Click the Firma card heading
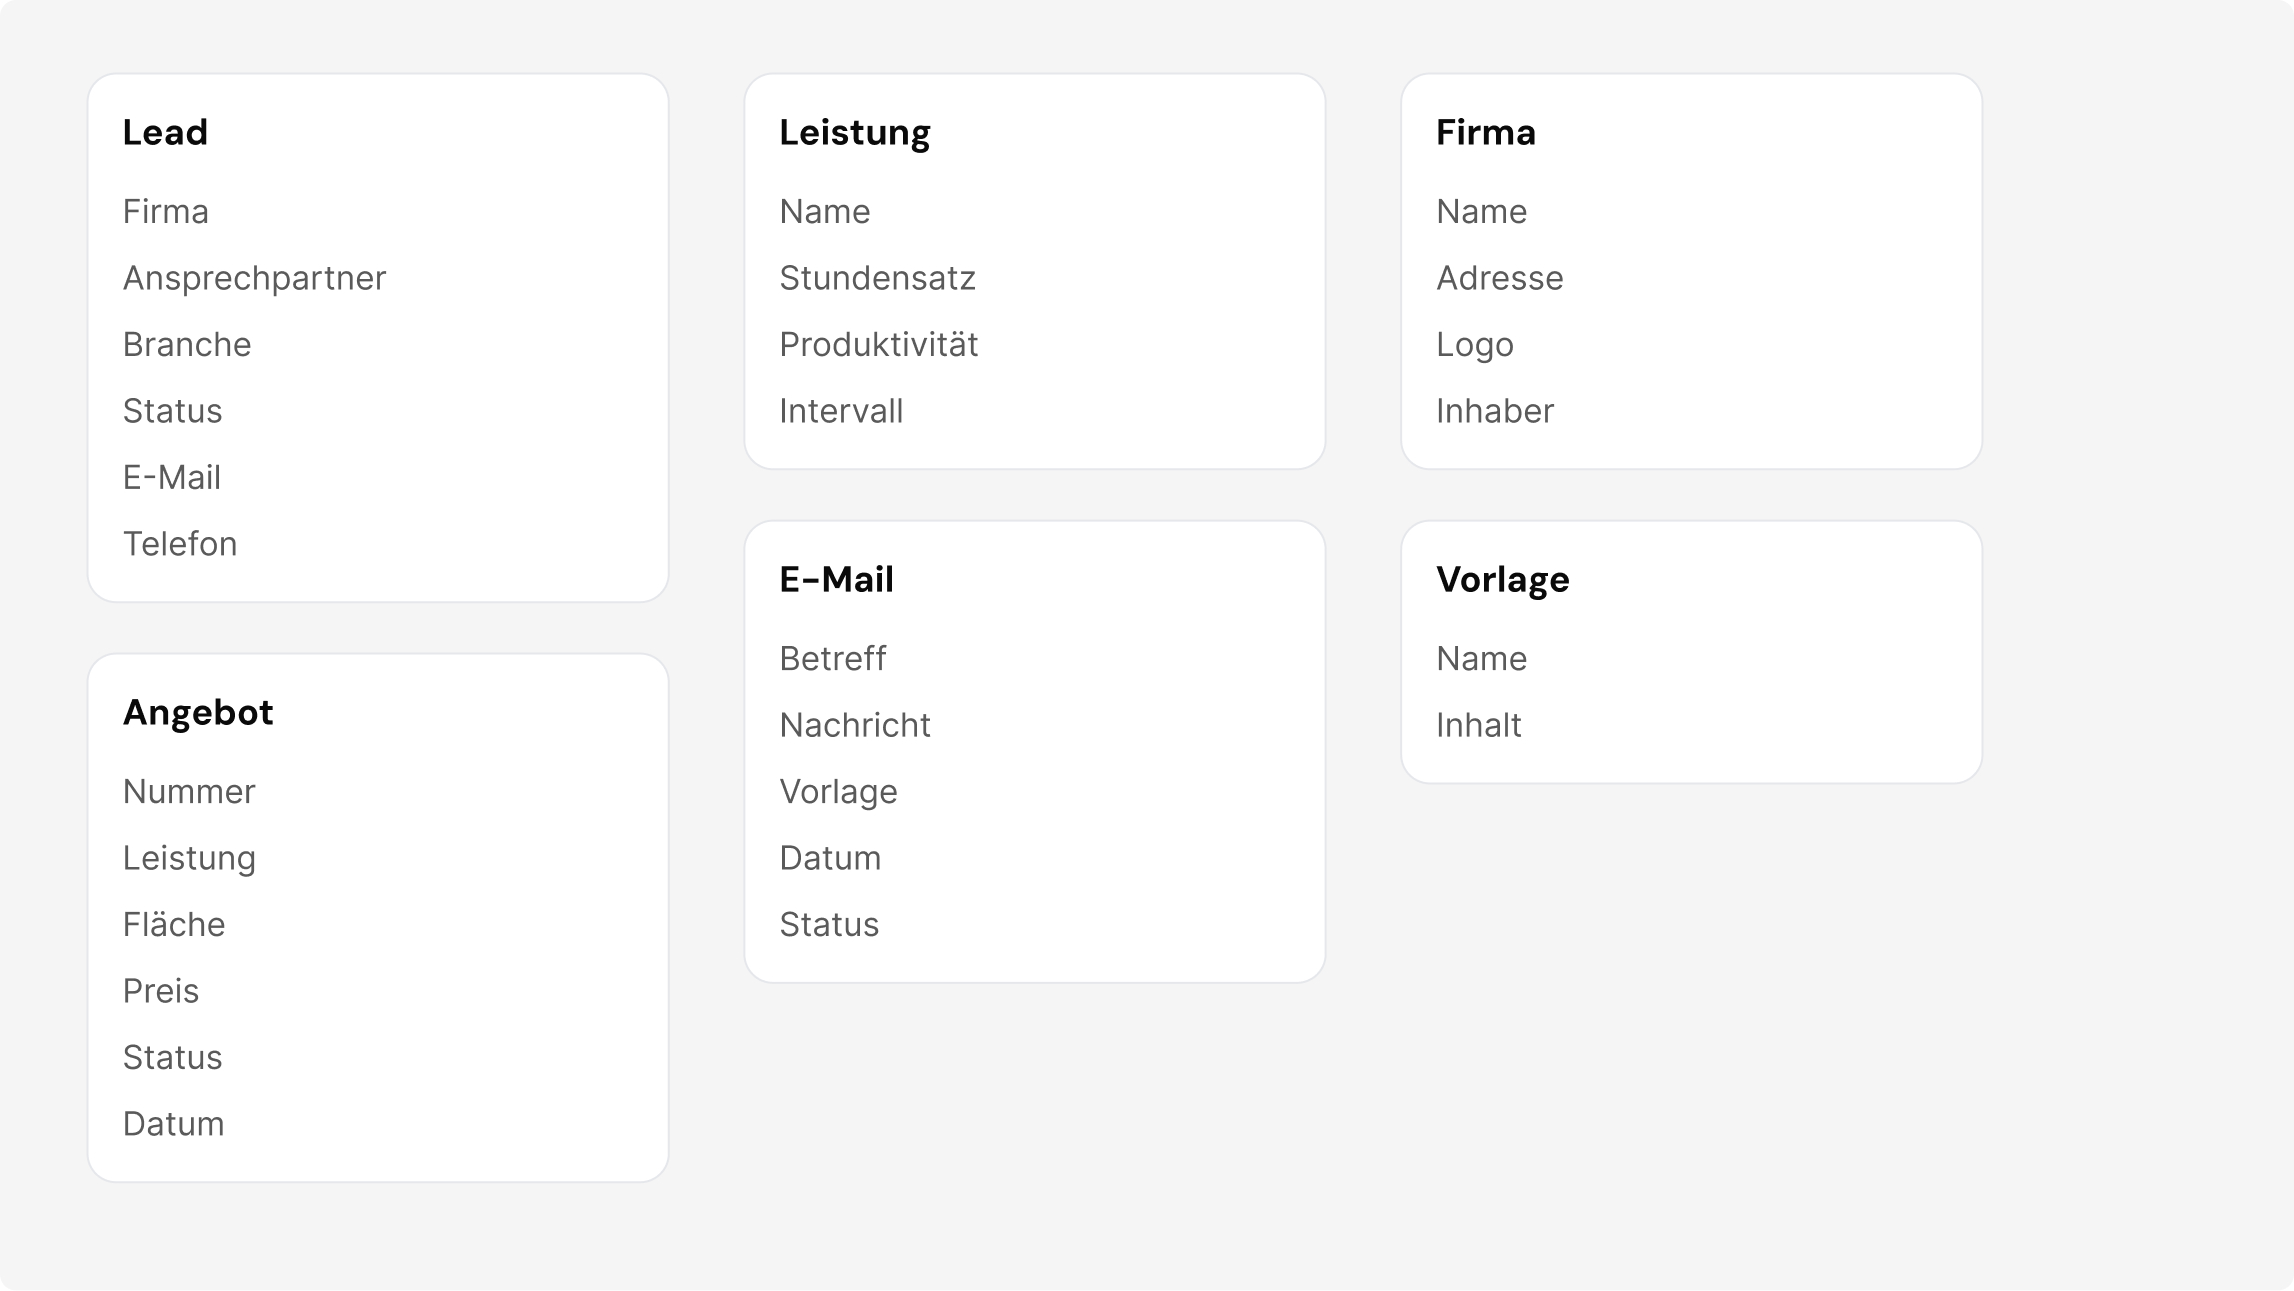Screen dimensions: 2294x1291 (1486, 132)
